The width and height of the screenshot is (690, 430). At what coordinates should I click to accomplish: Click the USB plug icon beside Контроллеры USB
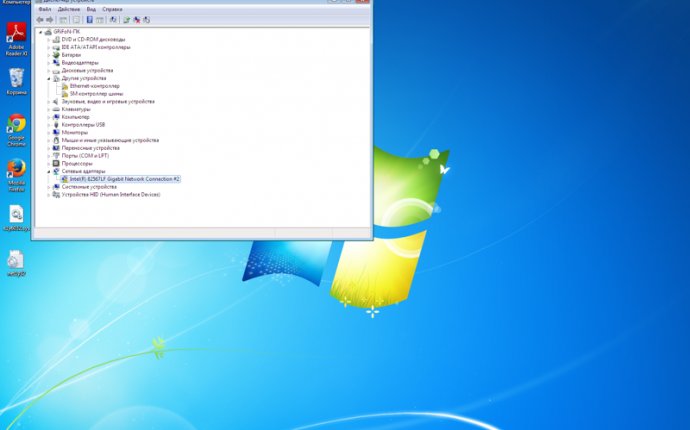[56, 125]
